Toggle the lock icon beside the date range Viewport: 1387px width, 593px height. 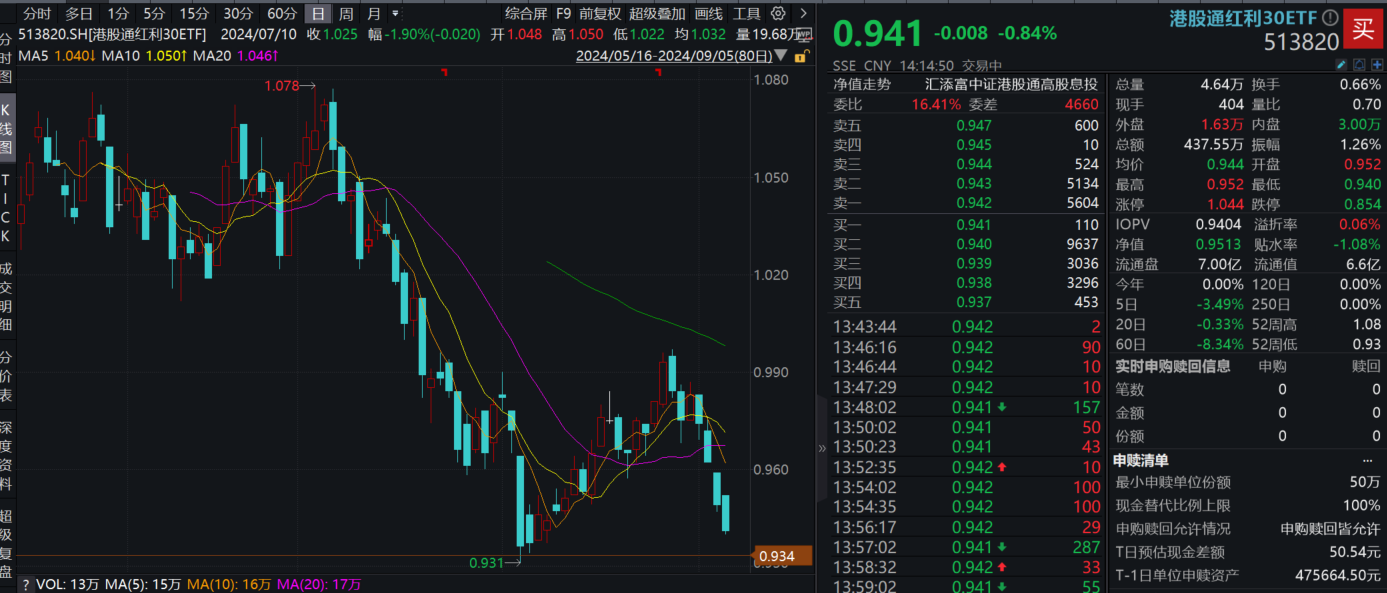(801, 55)
